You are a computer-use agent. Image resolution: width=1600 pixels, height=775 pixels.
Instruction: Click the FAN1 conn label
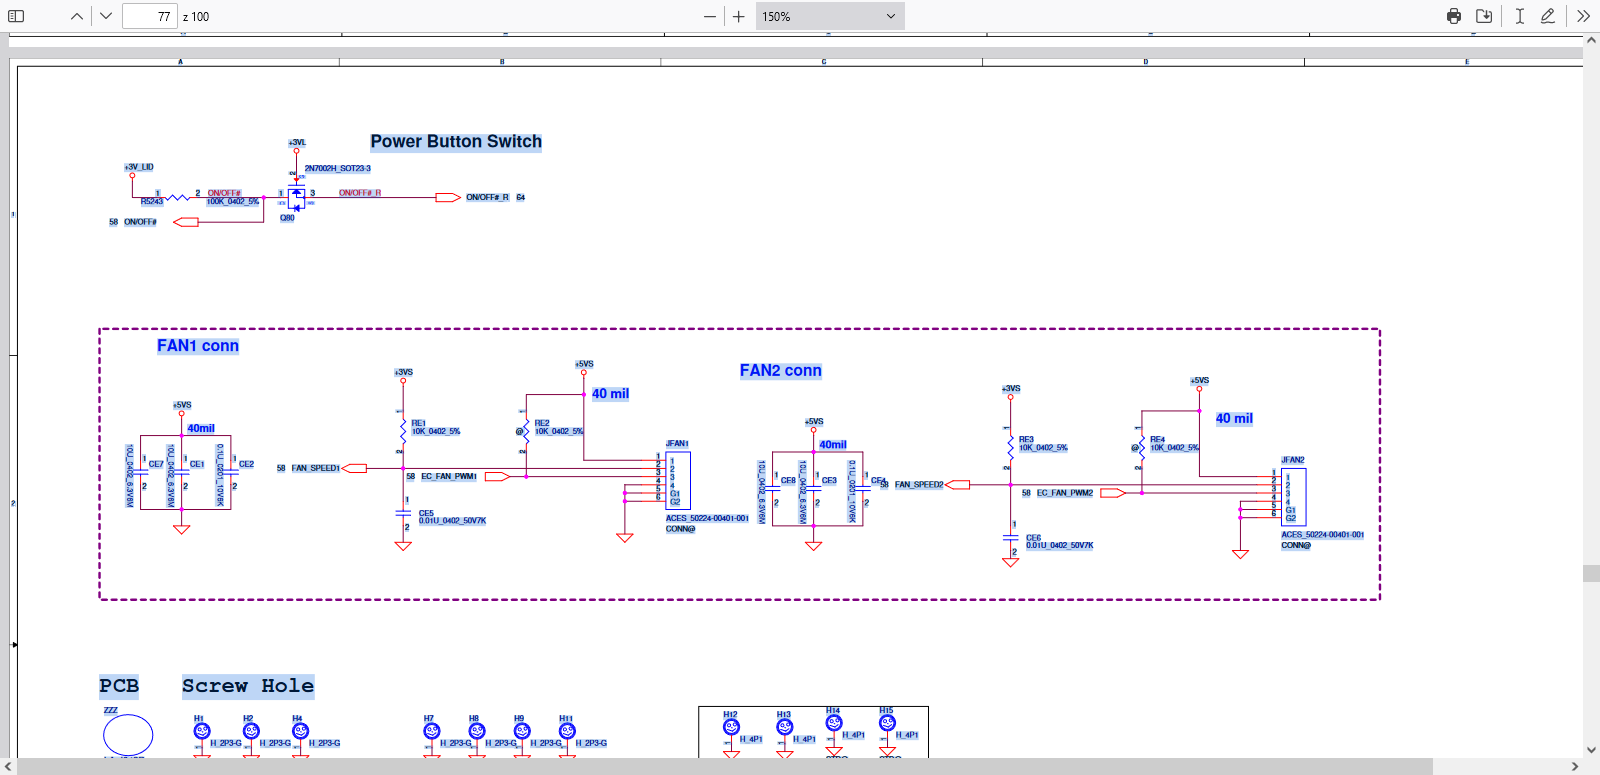pyautogui.click(x=198, y=346)
